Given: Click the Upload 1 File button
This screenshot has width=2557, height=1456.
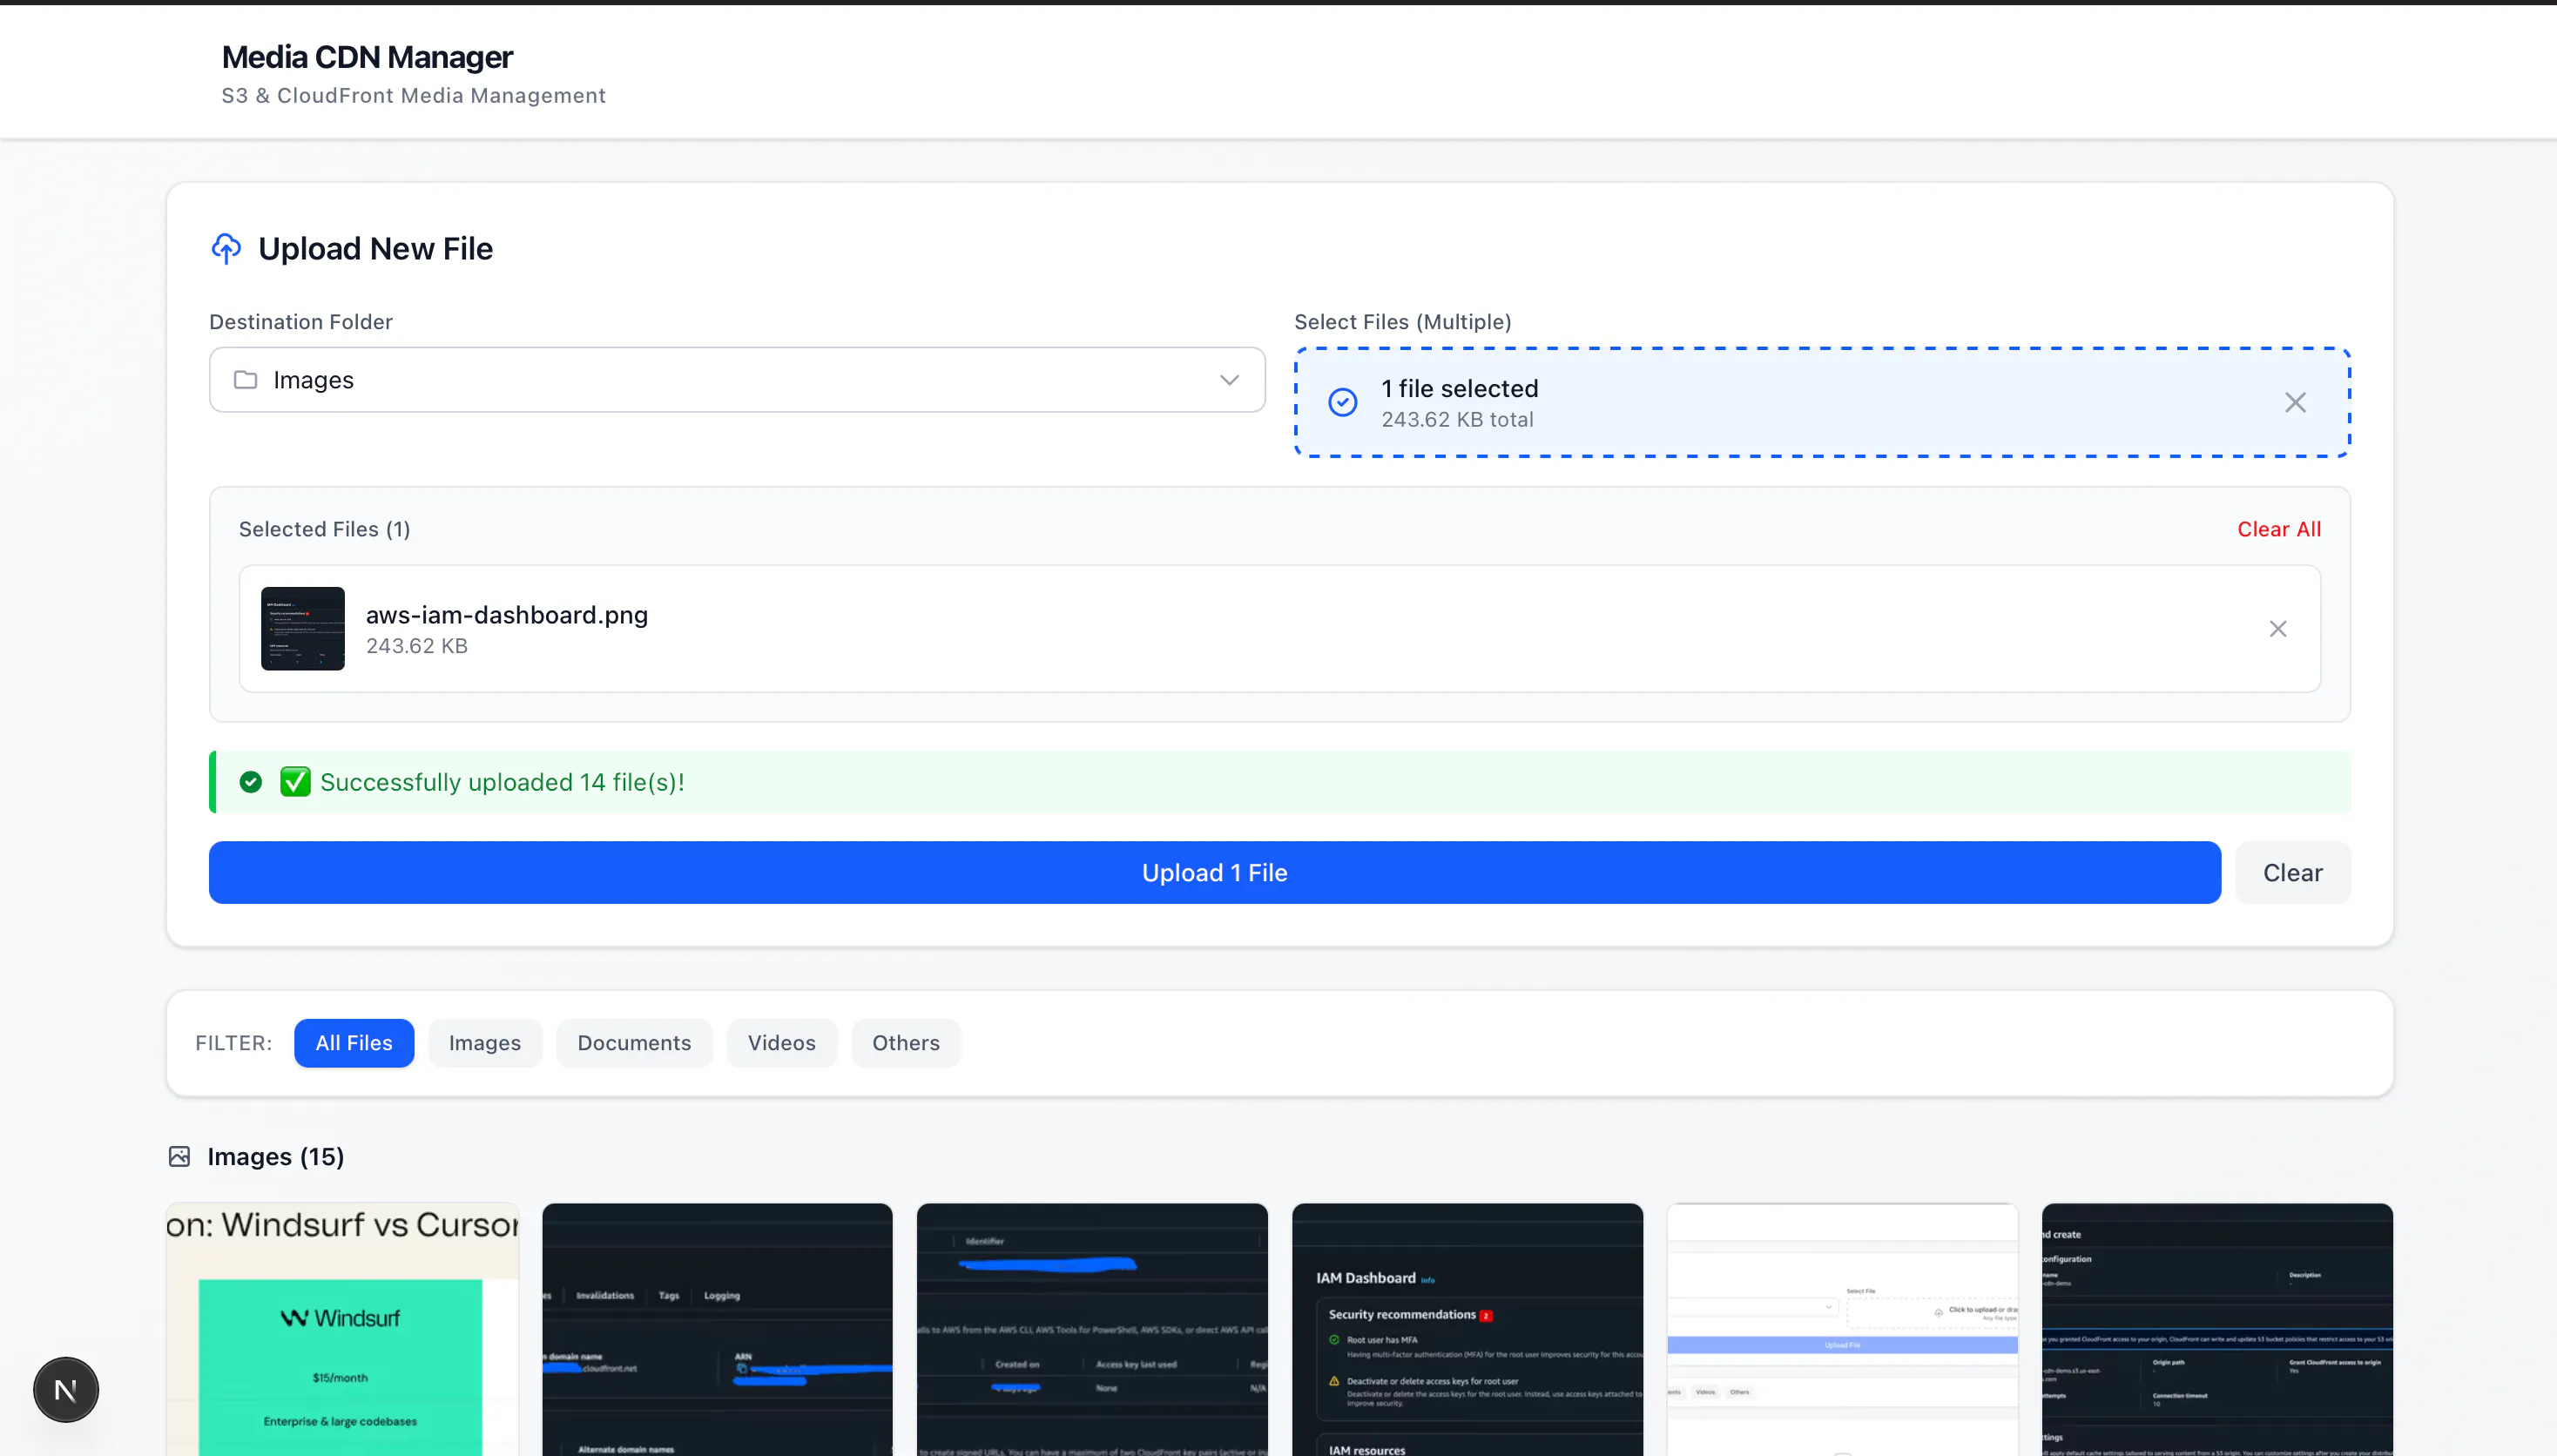Looking at the screenshot, I should point(1213,872).
